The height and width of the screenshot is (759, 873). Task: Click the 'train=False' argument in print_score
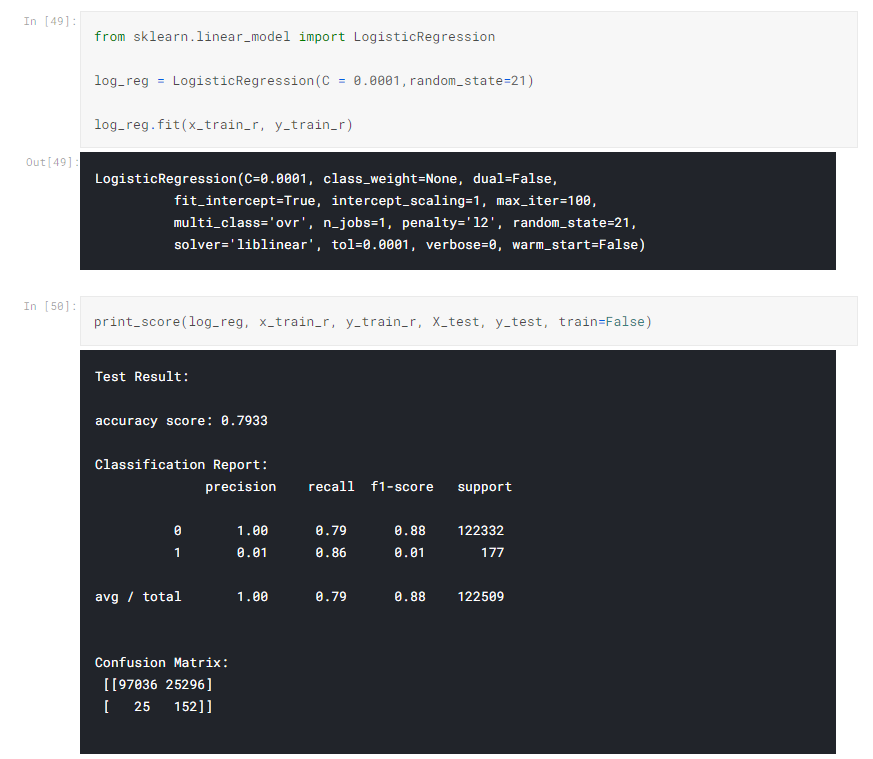[601, 322]
